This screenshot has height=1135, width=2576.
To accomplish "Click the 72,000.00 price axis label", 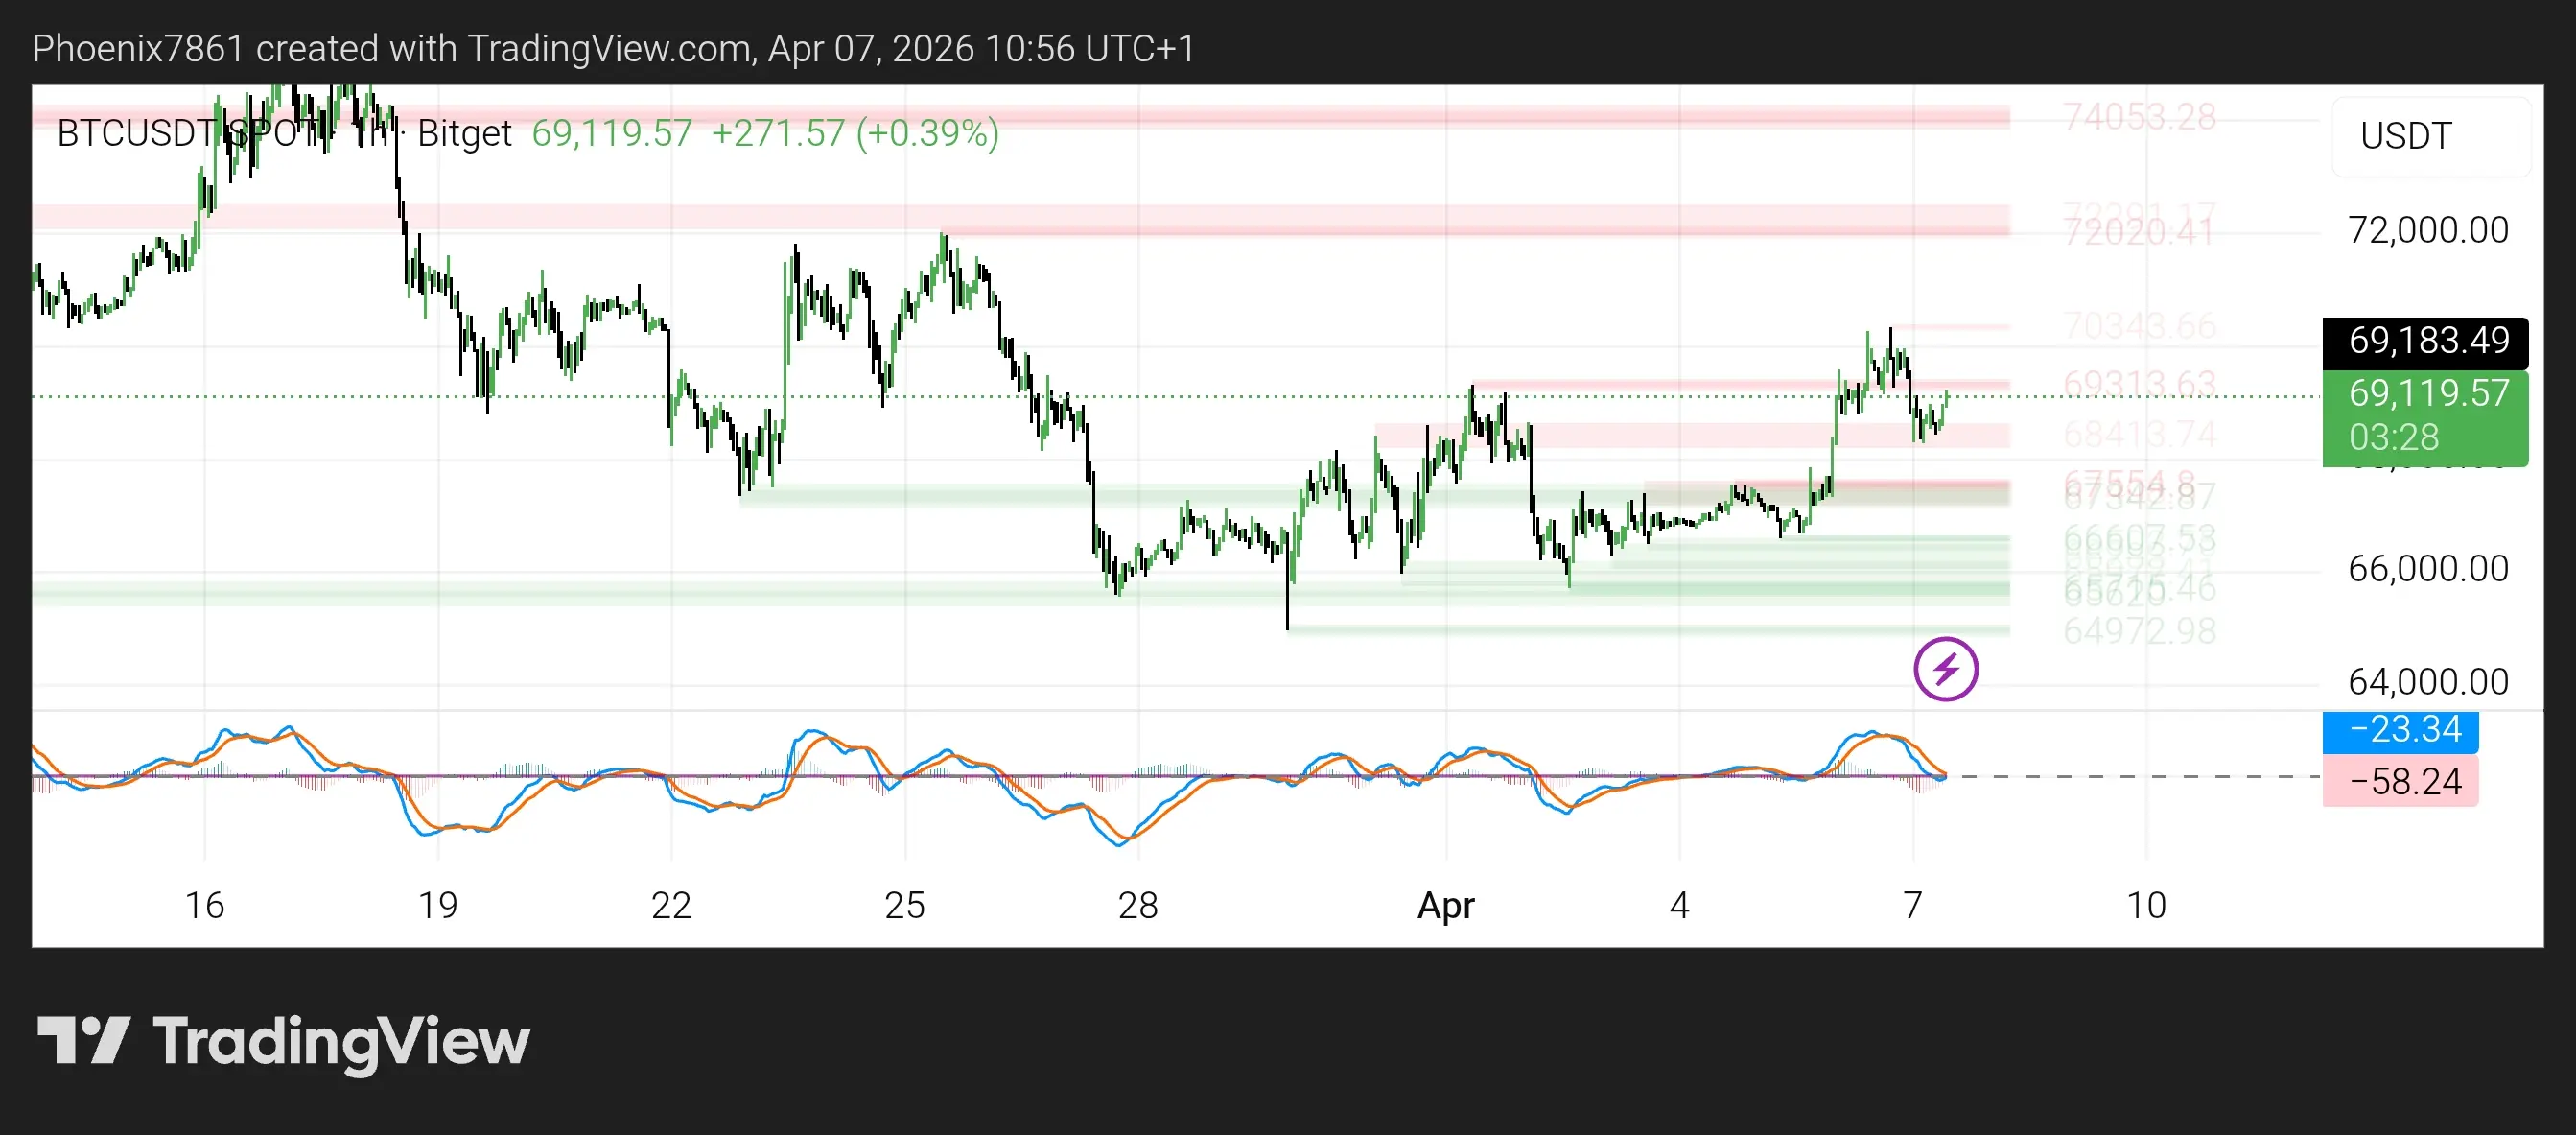I will (x=2427, y=231).
